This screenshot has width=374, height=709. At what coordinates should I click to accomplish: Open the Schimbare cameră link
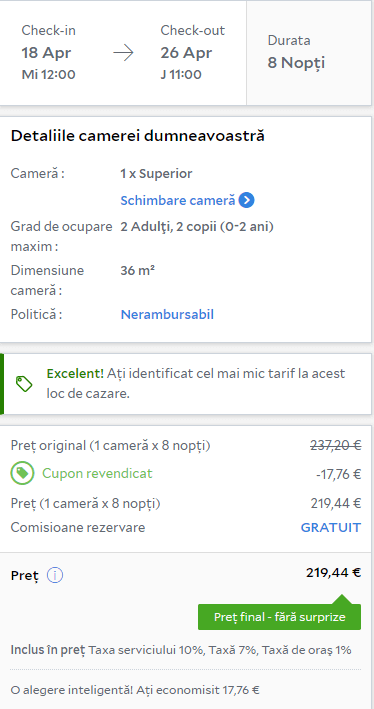(178, 200)
